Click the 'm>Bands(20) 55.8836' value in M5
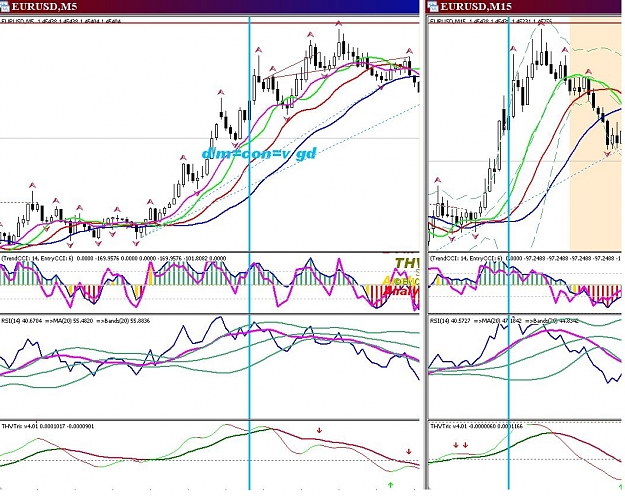 (123, 320)
